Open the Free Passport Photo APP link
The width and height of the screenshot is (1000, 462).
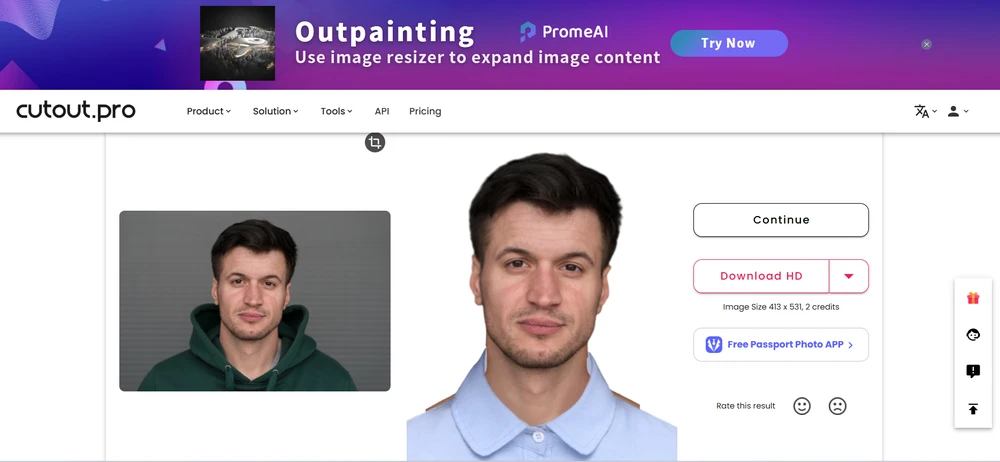[x=781, y=345]
